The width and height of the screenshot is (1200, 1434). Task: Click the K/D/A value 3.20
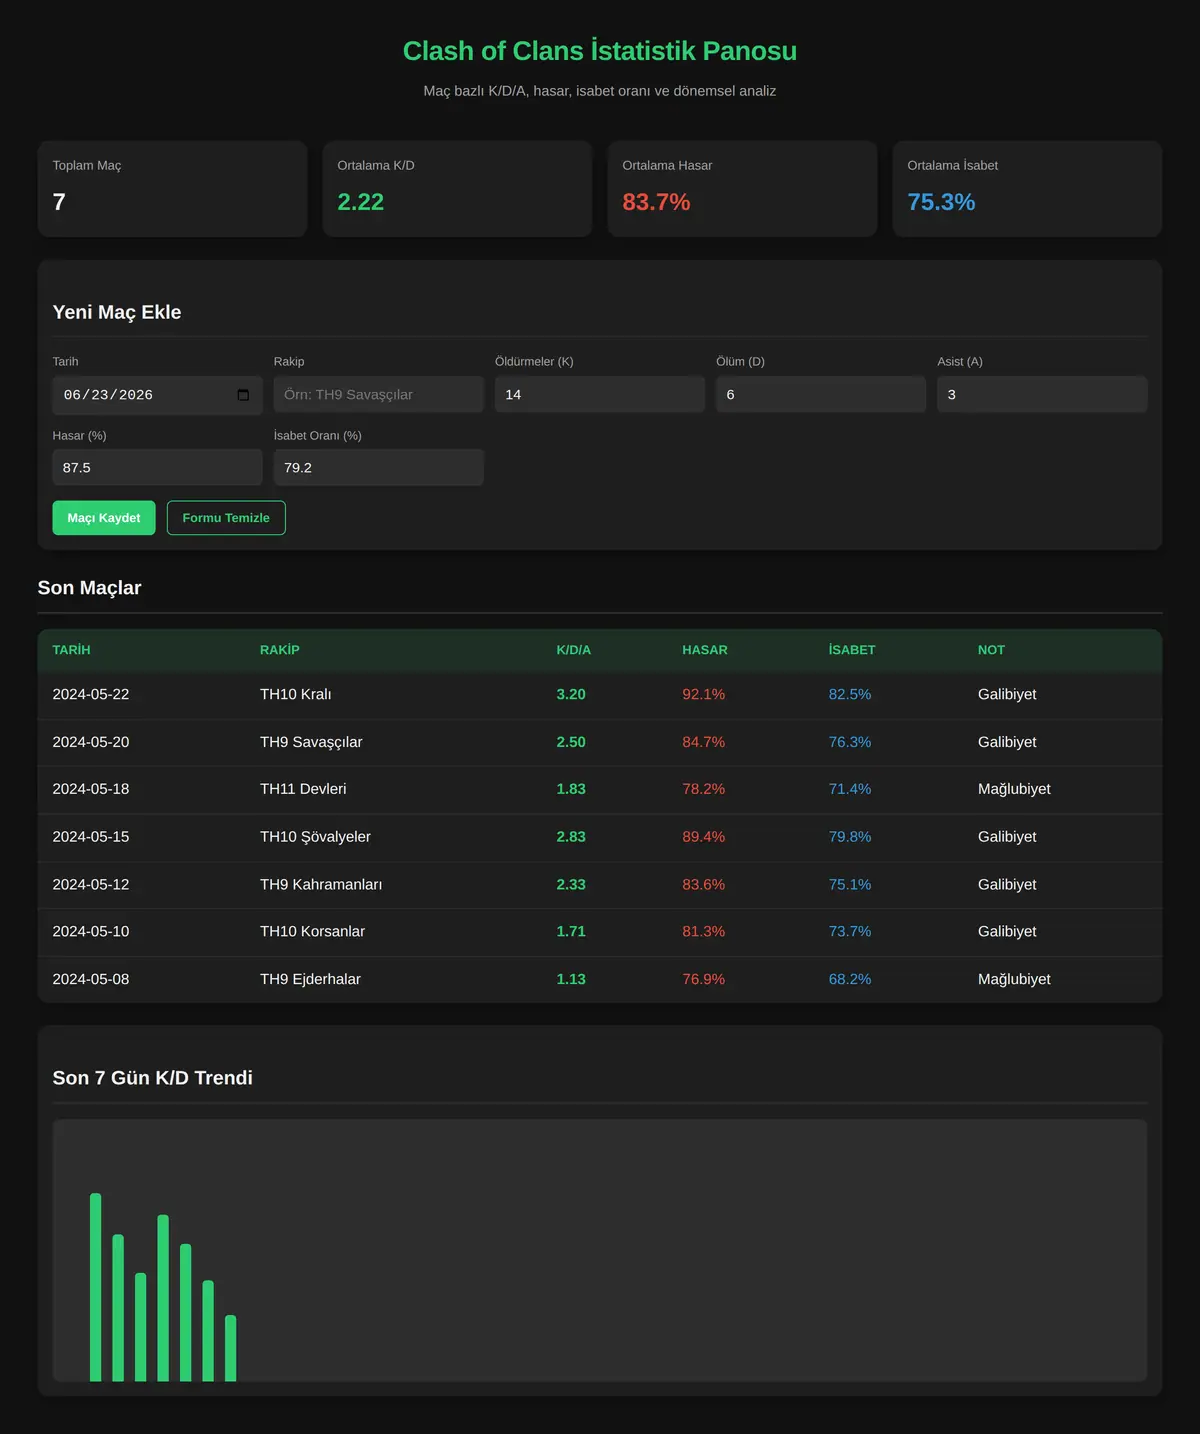(x=571, y=694)
